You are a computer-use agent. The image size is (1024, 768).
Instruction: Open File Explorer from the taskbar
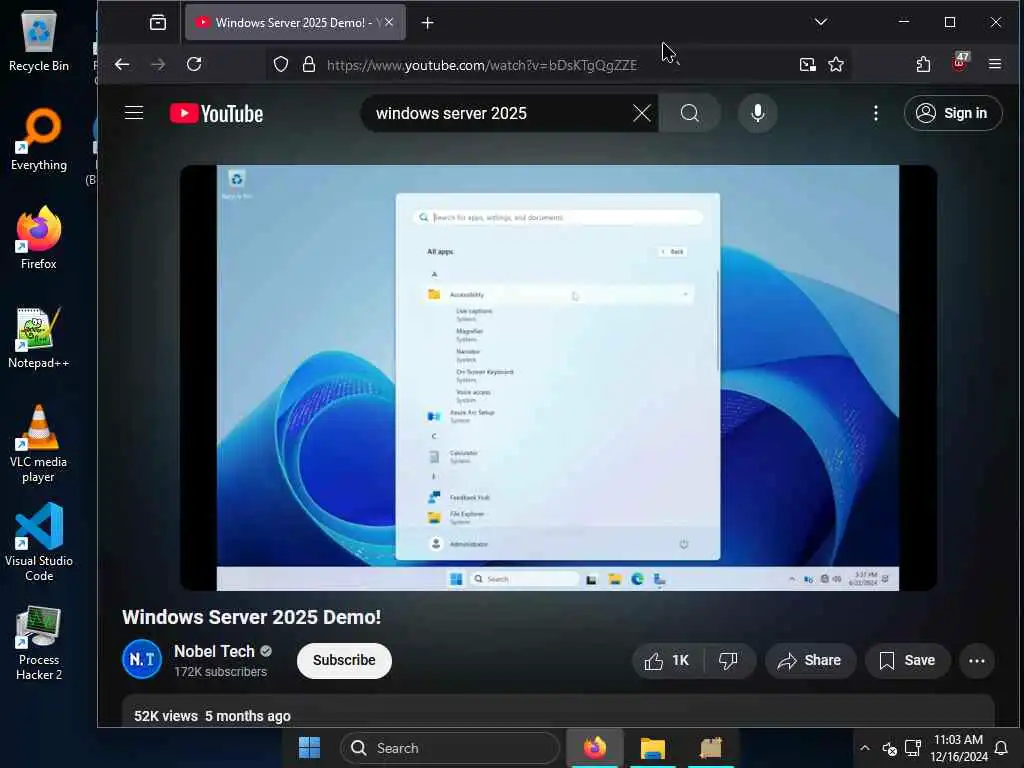click(652, 748)
